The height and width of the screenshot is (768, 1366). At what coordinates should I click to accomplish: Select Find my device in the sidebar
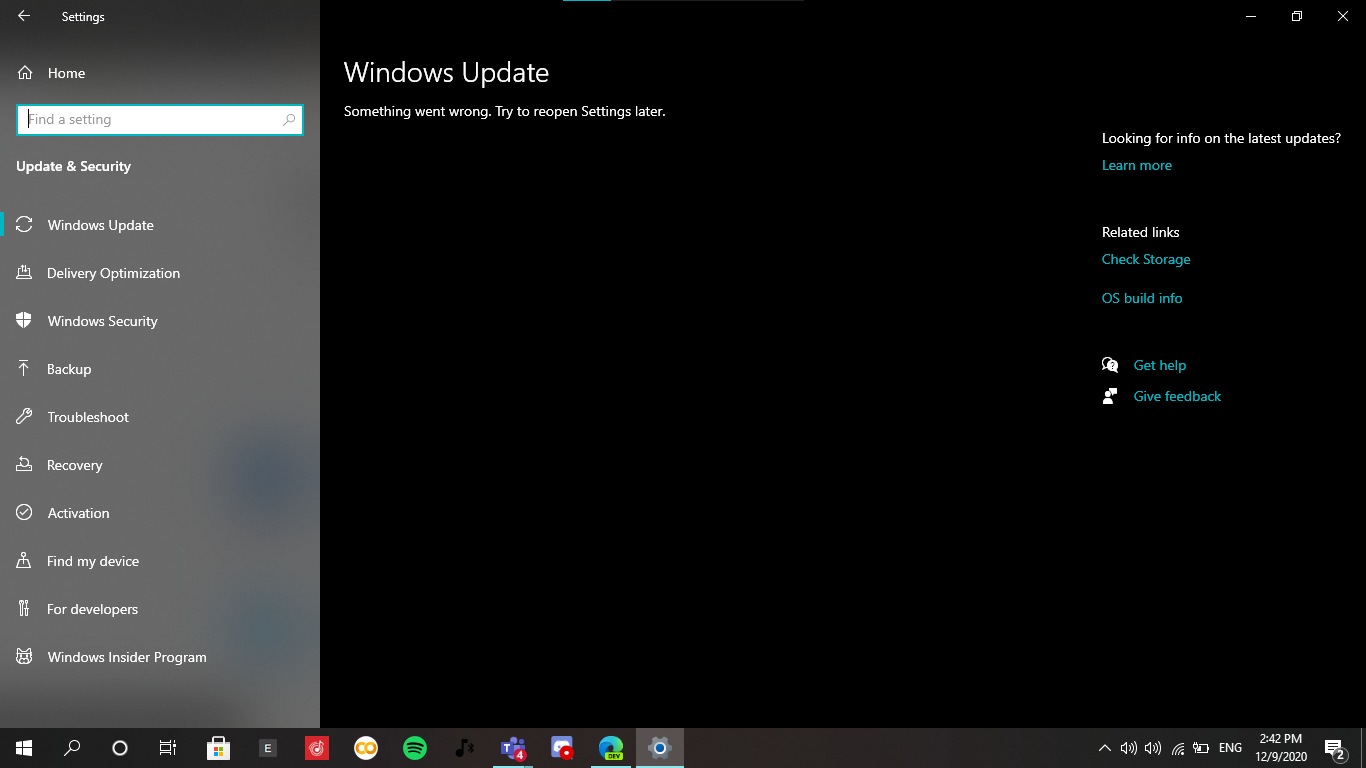[x=160, y=561]
